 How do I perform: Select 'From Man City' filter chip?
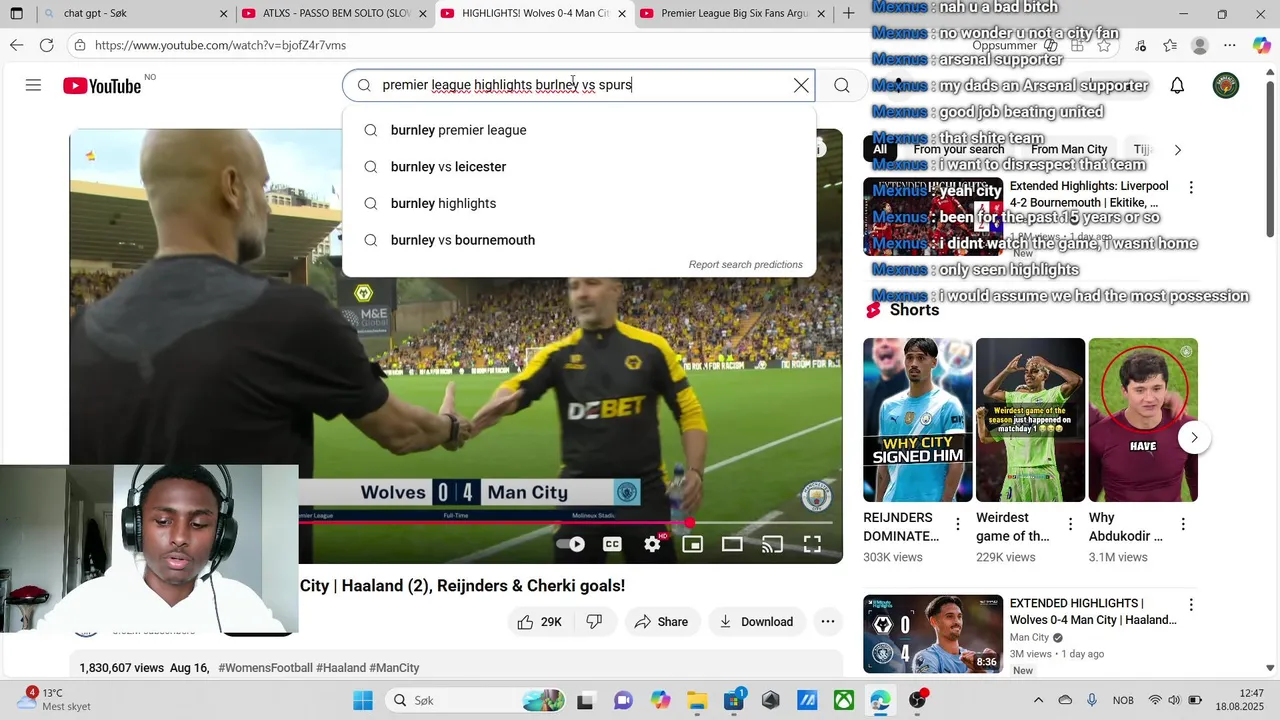(1069, 149)
